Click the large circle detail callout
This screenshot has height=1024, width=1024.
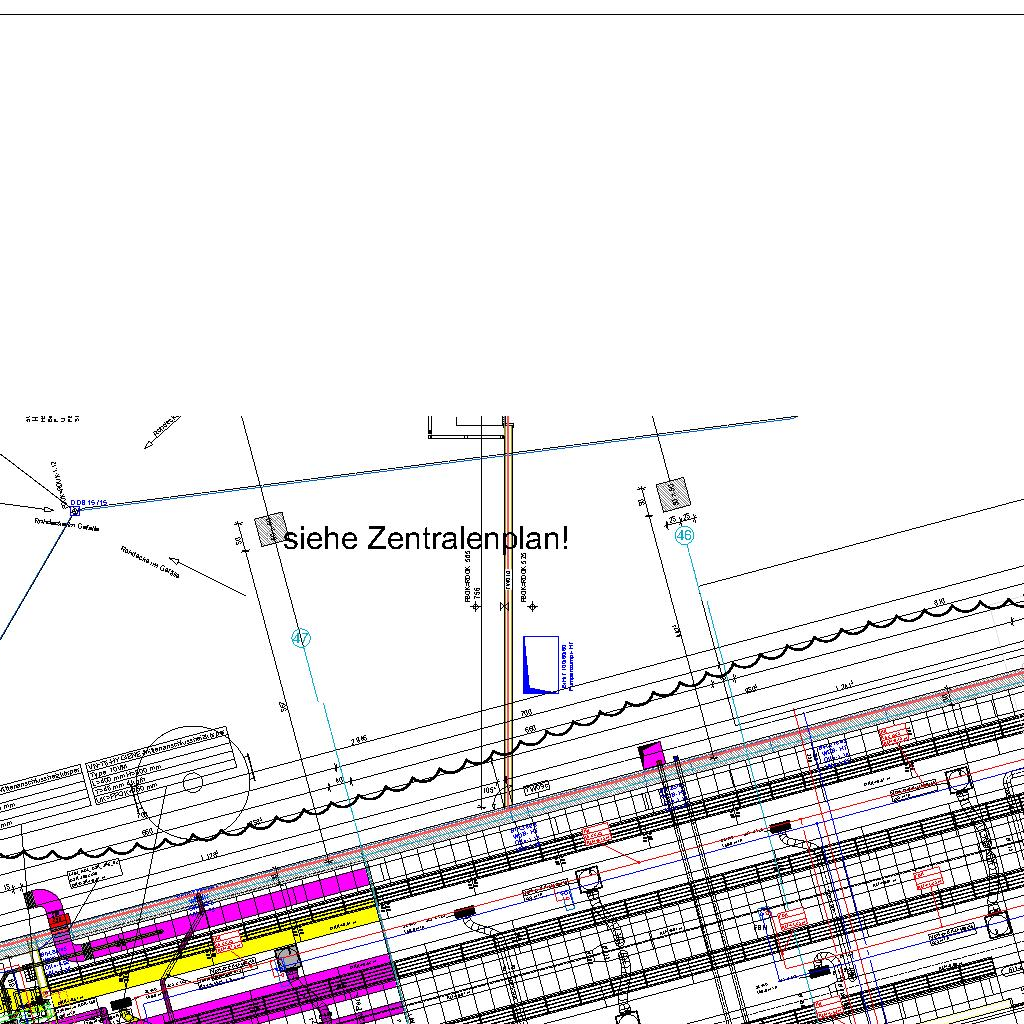pyautogui.click(x=193, y=781)
